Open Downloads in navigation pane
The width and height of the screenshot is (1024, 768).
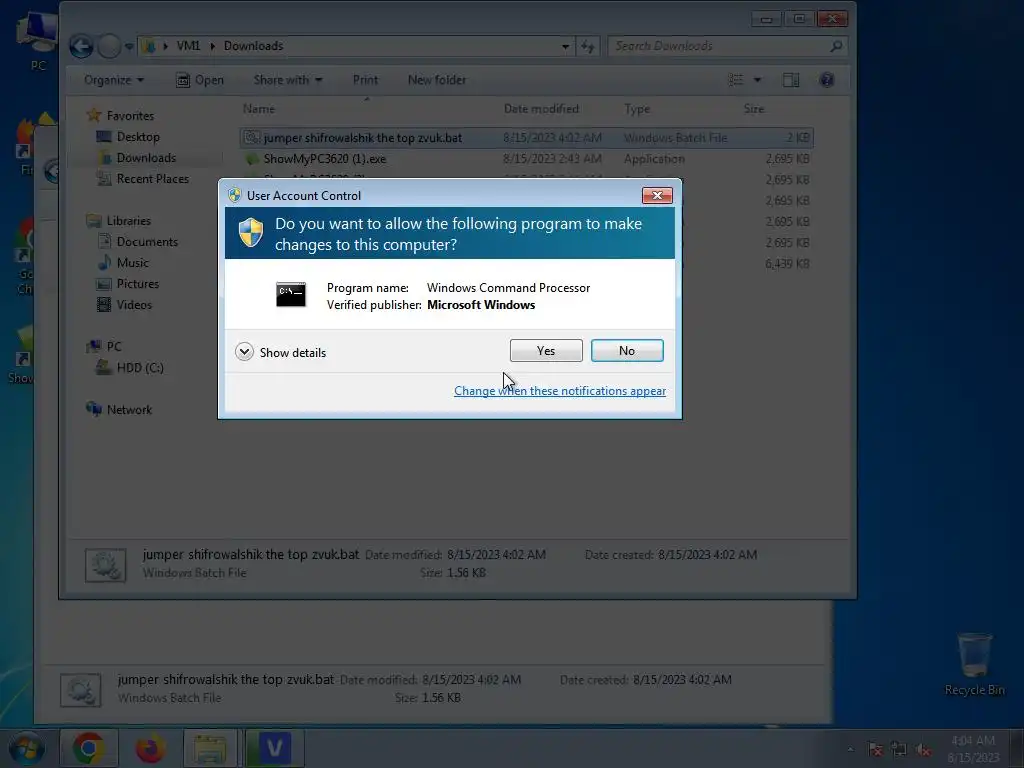146,157
